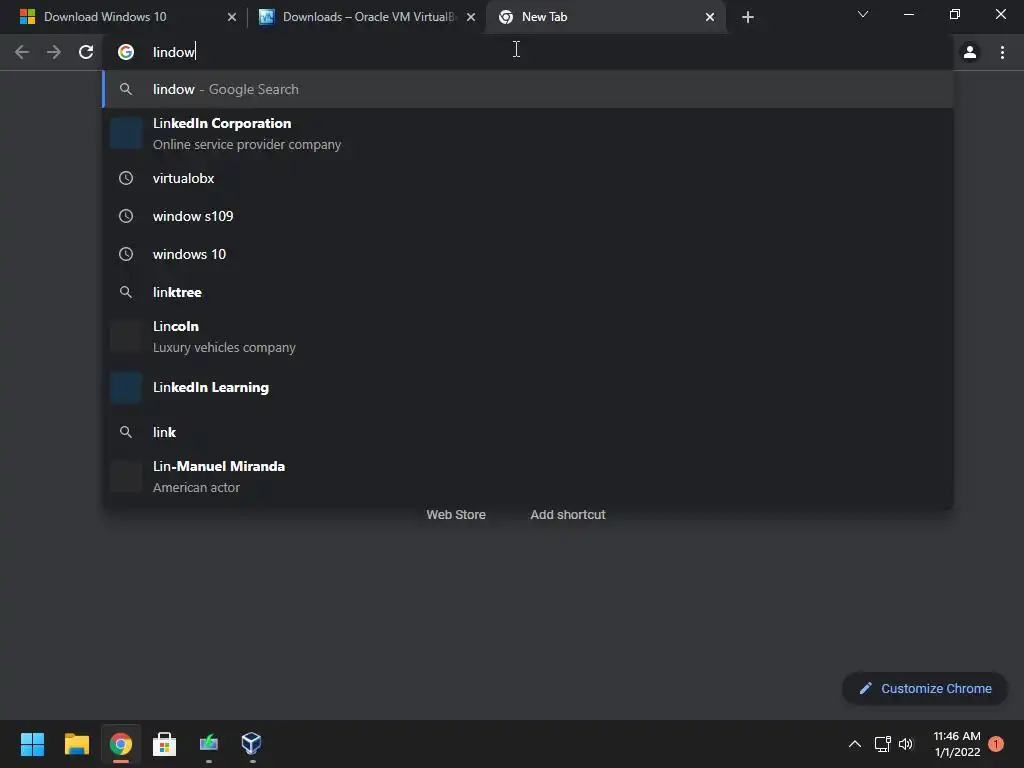Open the Windows Start menu
The image size is (1024, 768).
[32, 744]
